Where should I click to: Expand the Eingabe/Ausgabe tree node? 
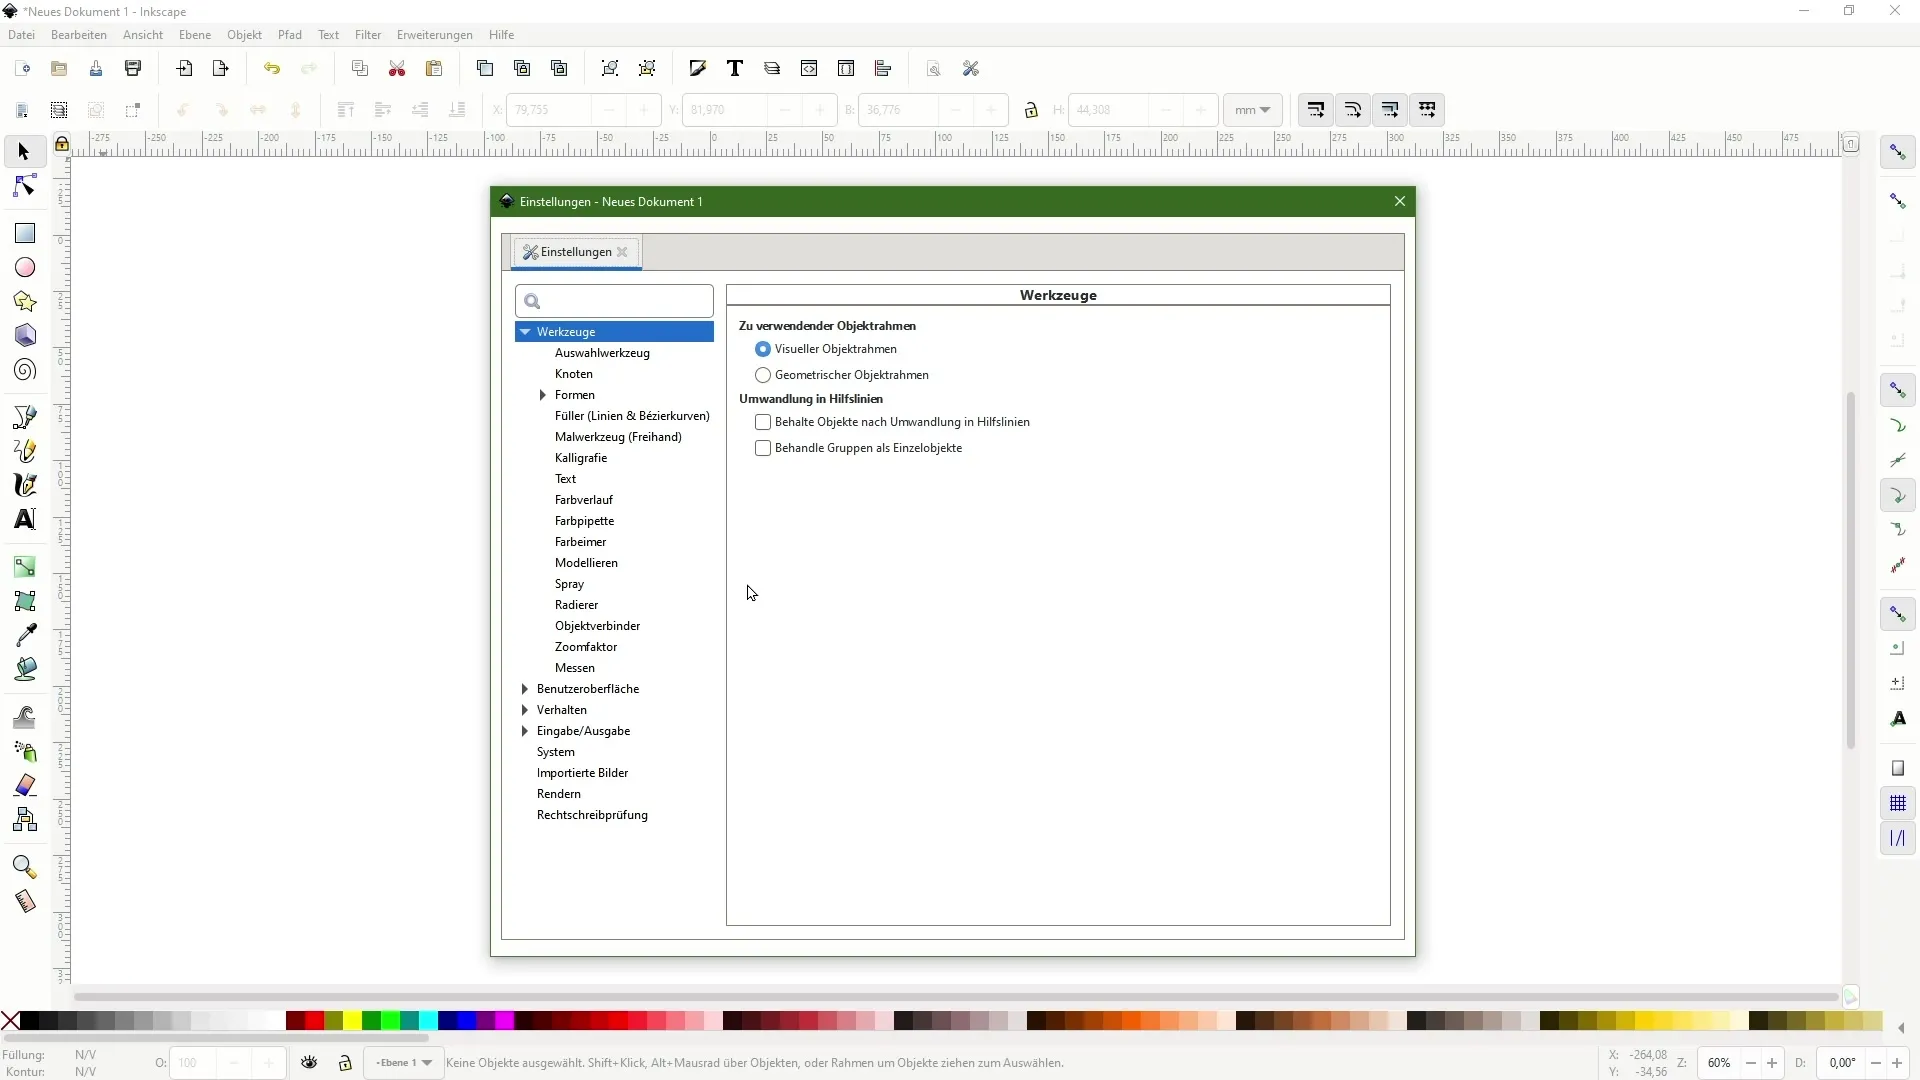coord(525,731)
